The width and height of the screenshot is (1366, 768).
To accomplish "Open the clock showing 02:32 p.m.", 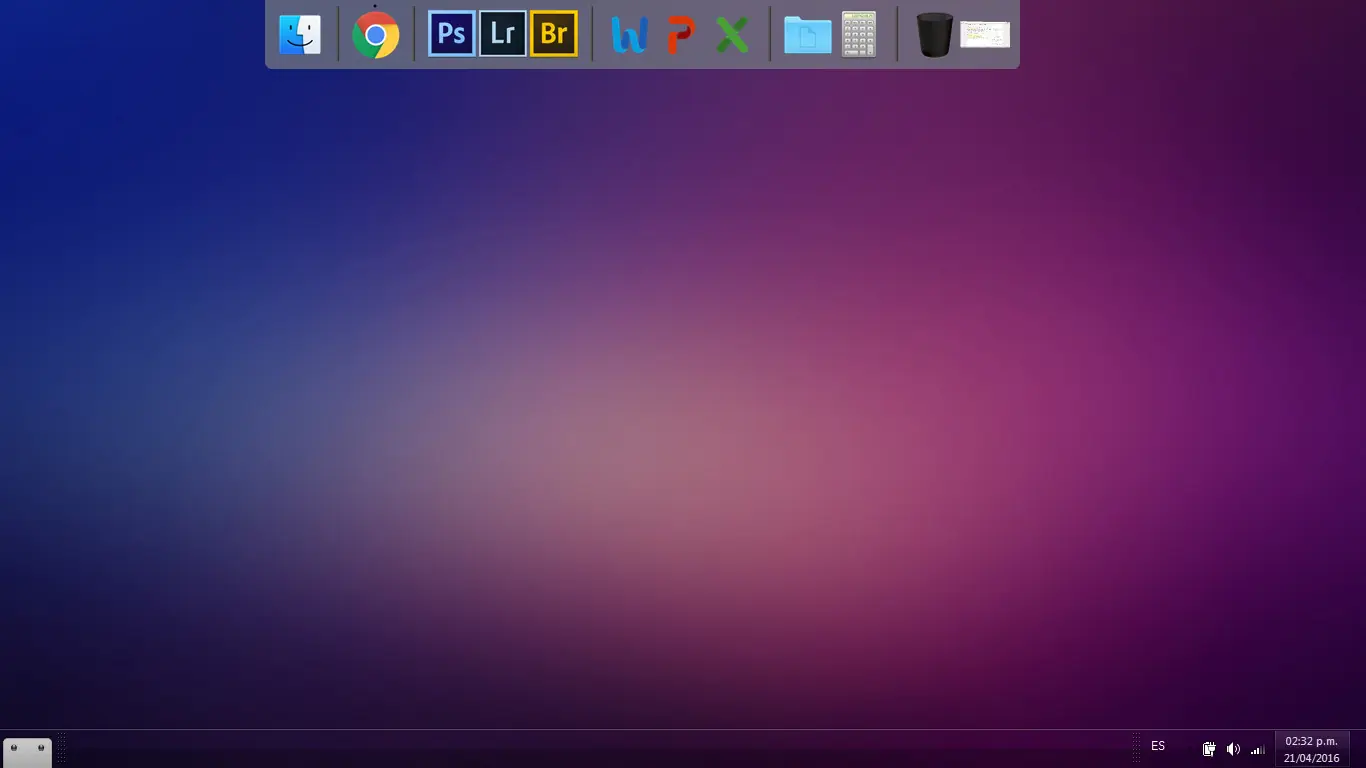I will 1312,749.
